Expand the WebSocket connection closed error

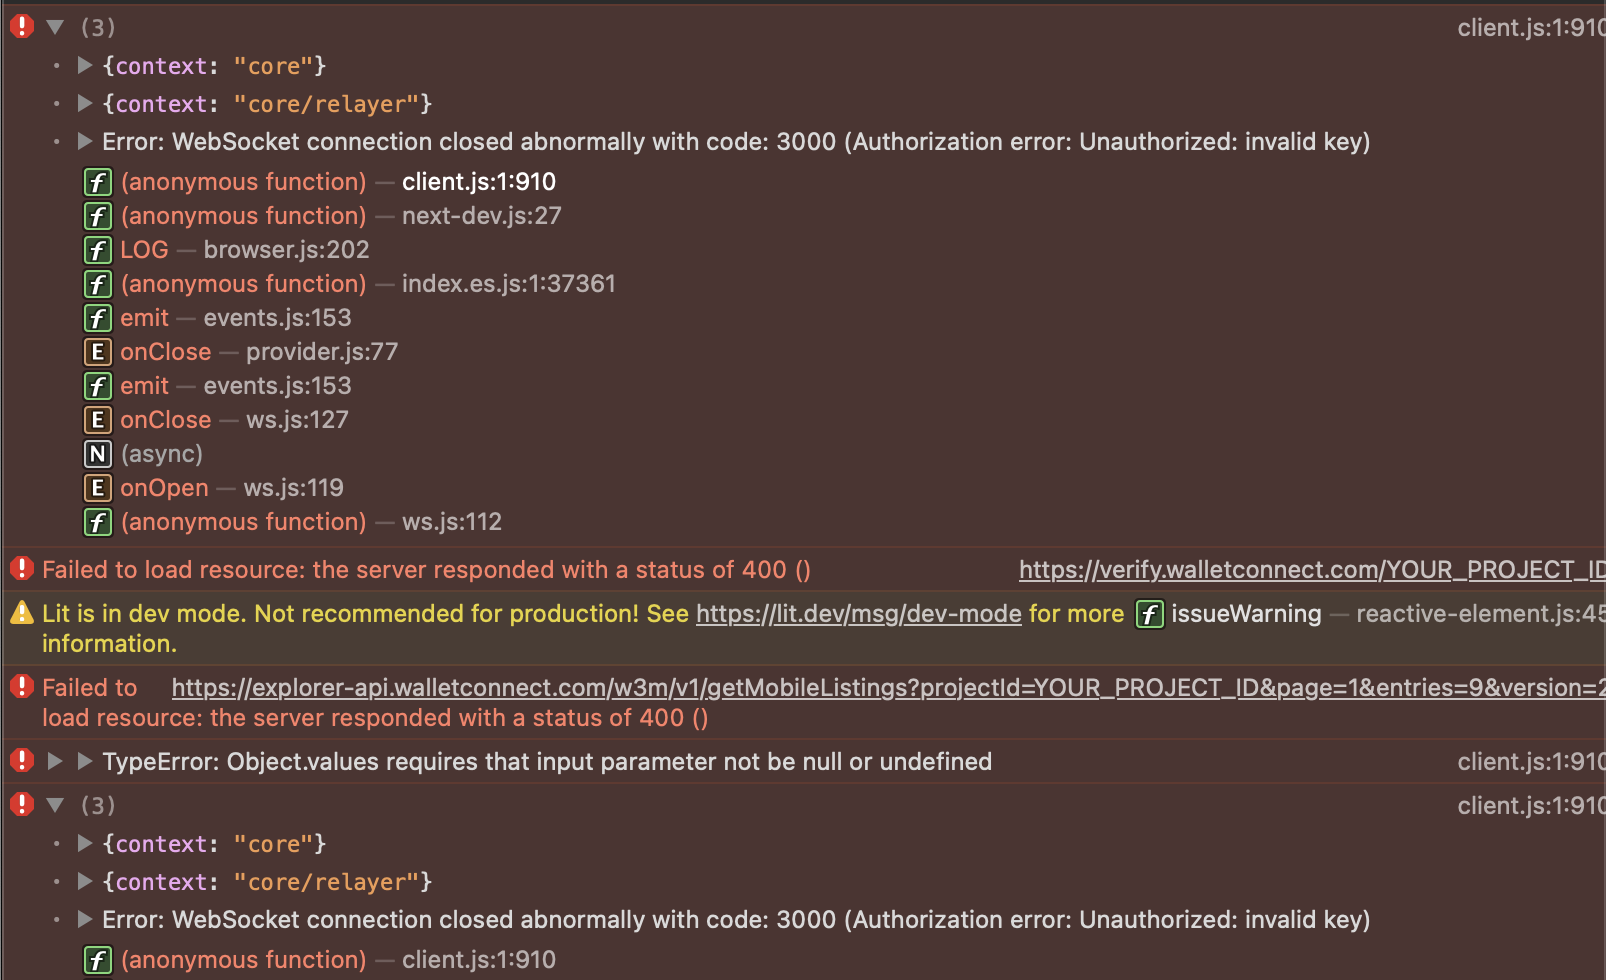84,141
